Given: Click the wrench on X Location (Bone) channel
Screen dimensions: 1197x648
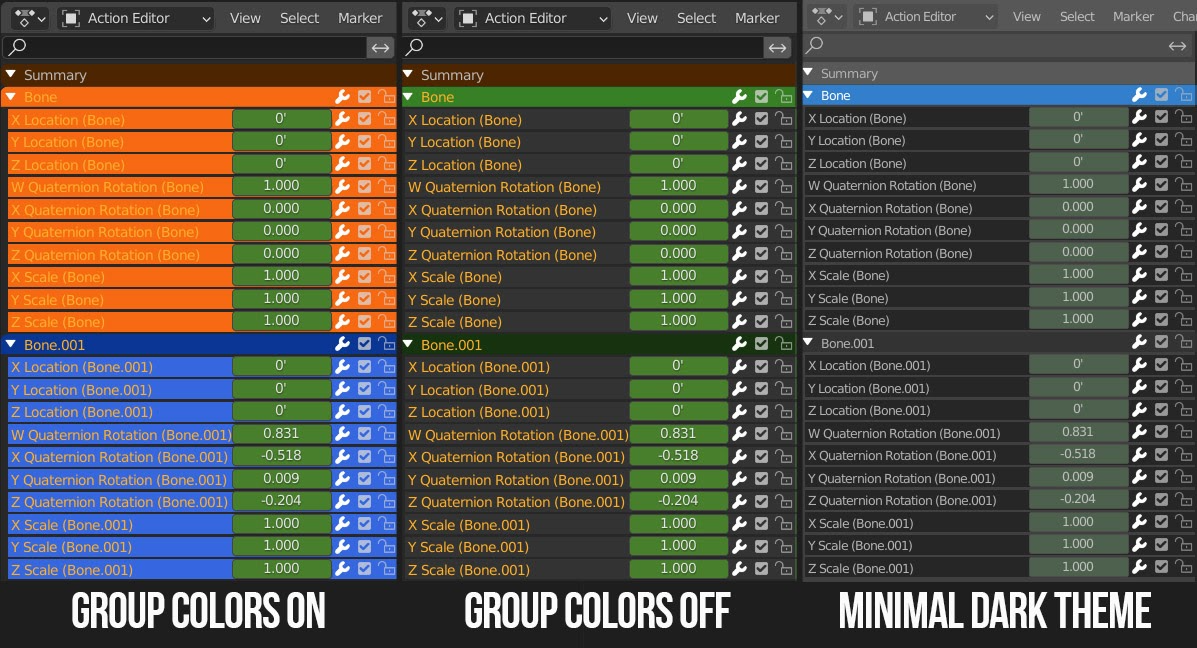Looking at the screenshot, I should pos(342,119).
